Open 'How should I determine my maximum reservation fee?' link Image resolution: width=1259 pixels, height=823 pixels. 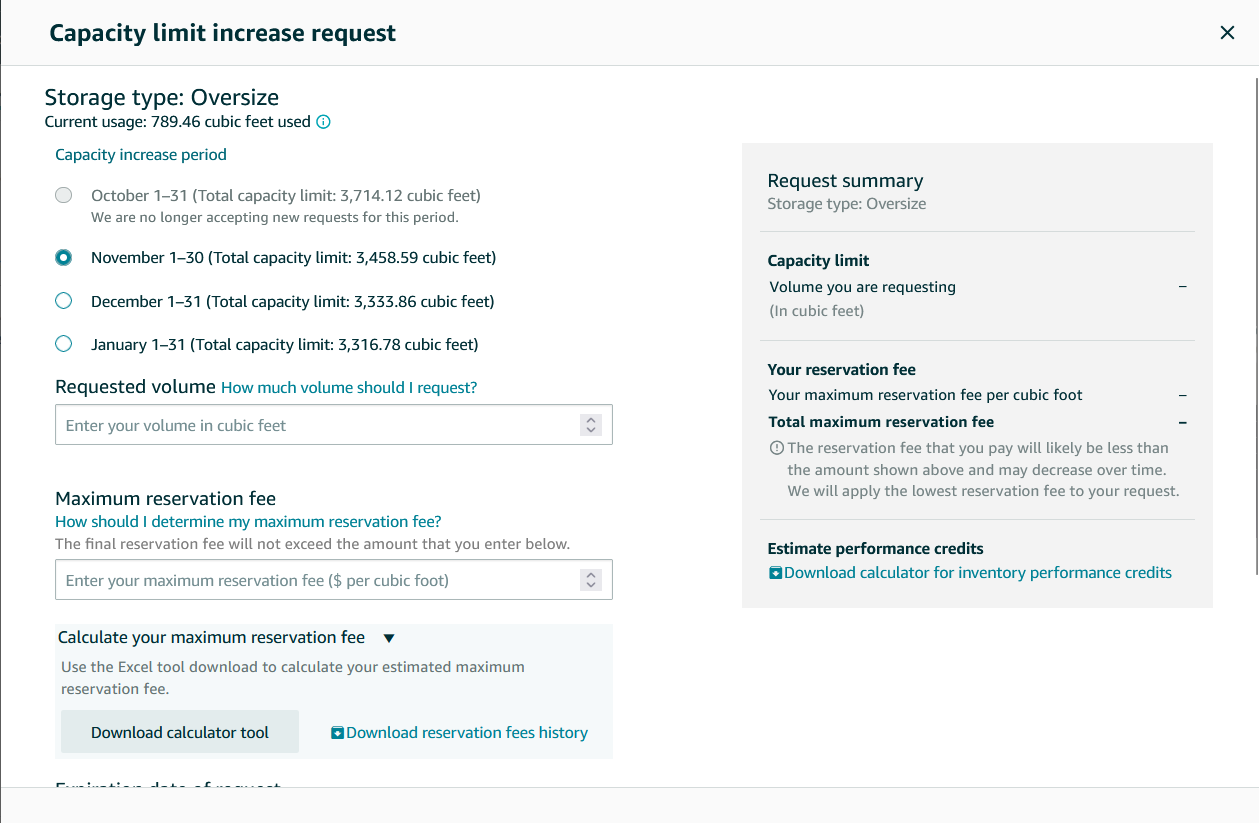coord(248,521)
